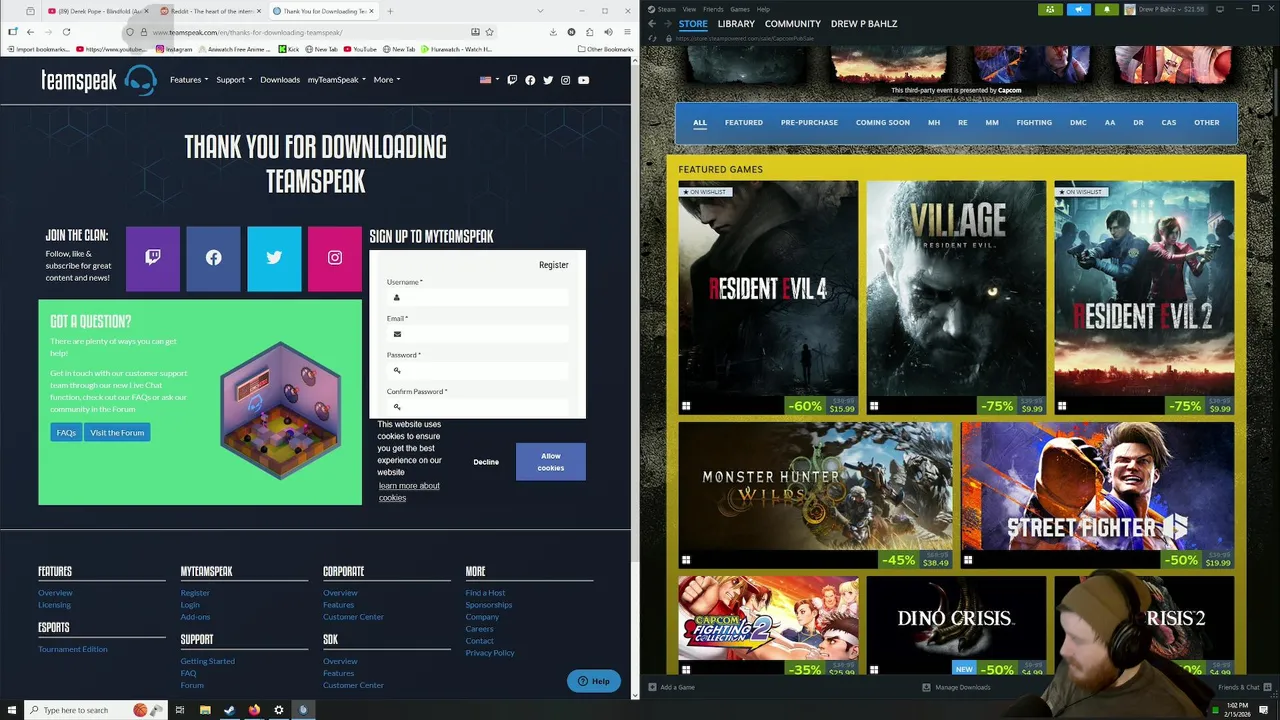Select the FIGHTING sale category tab

click(x=1034, y=123)
